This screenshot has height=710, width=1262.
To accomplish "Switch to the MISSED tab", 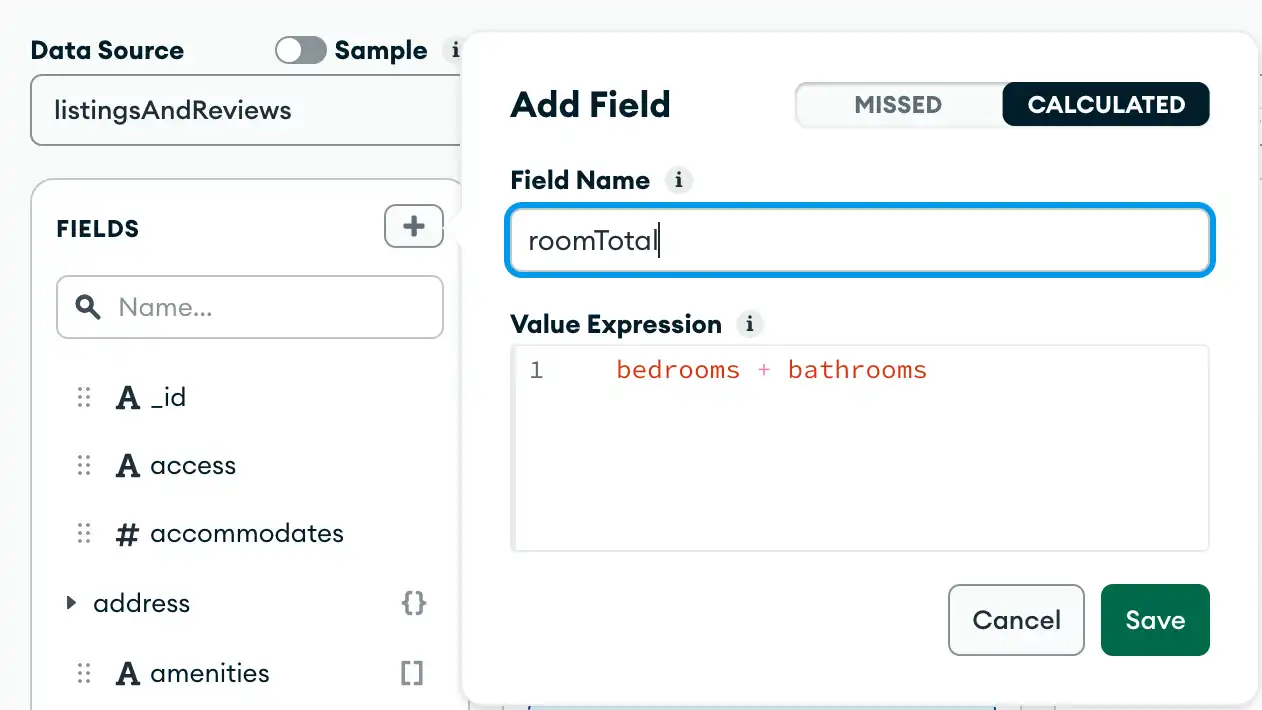I will pyautogui.click(x=897, y=104).
